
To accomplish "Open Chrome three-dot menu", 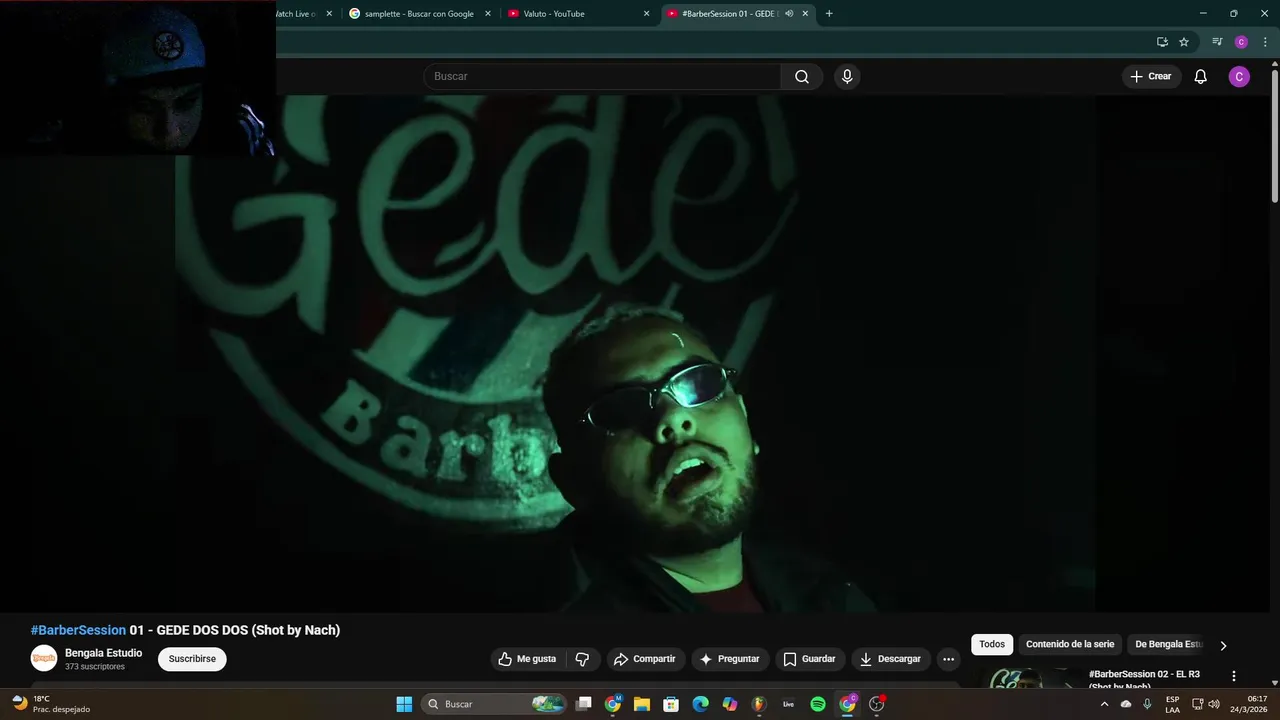I will click(x=1264, y=42).
